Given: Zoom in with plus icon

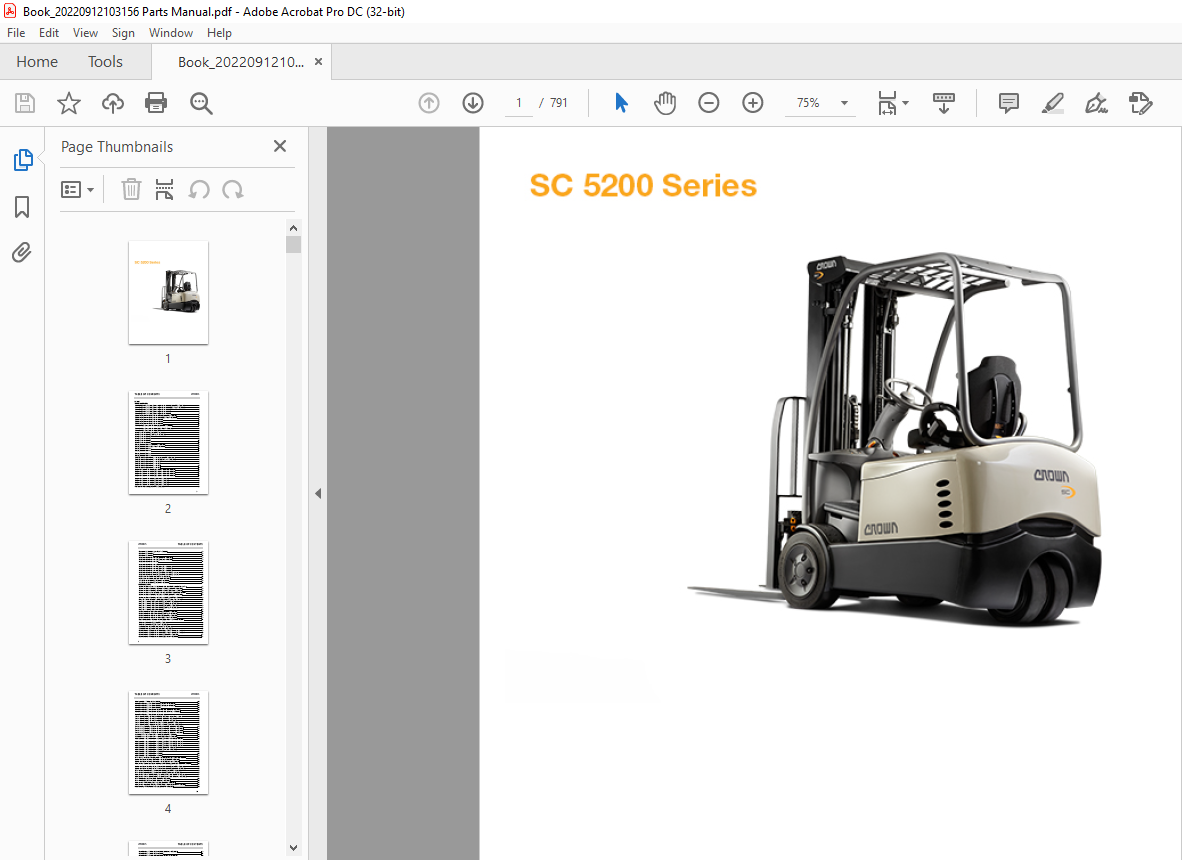Looking at the screenshot, I should [x=752, y=103].
